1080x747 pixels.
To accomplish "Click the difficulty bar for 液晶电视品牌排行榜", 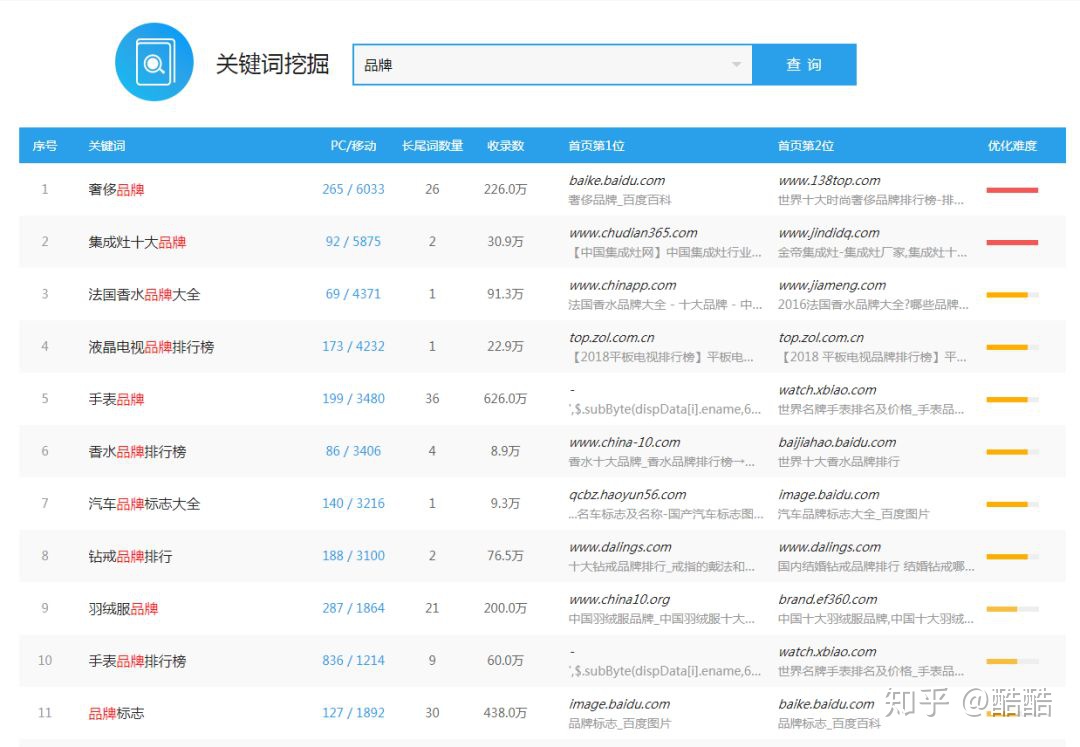I will pos(1012,347).
